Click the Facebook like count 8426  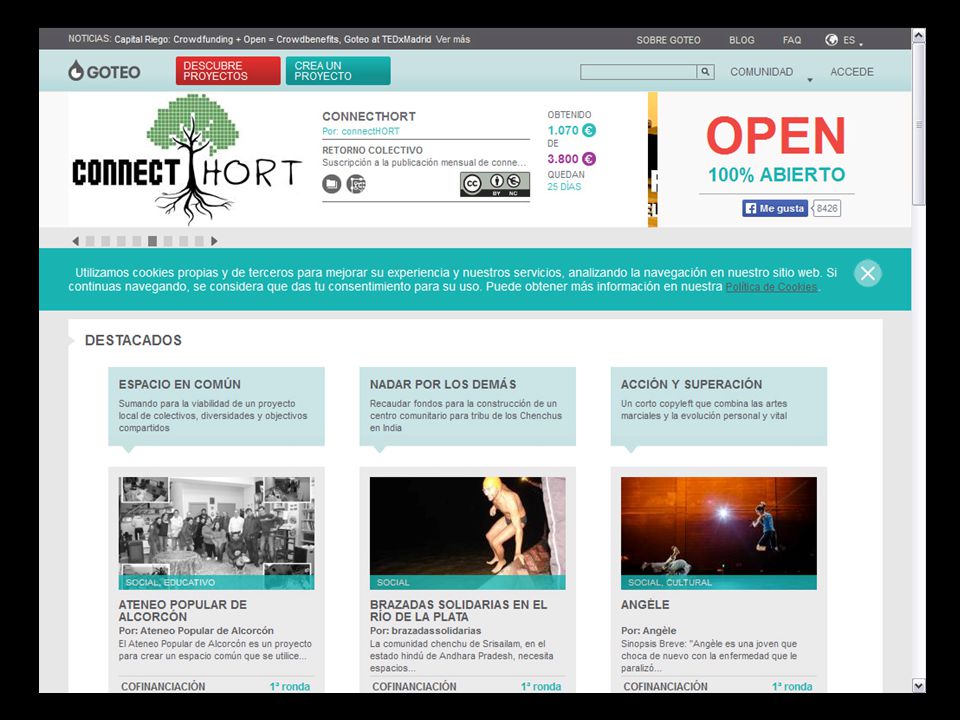click(827, 208)
